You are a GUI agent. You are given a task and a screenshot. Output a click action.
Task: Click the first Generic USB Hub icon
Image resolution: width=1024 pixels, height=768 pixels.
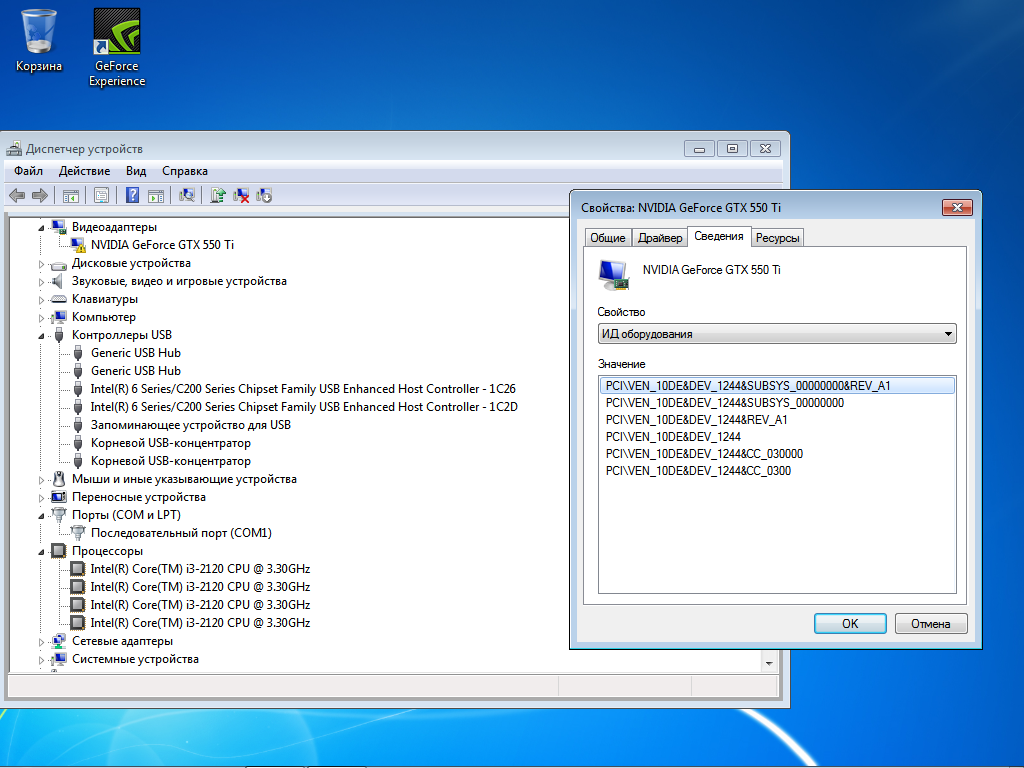[x=78, y=353]
